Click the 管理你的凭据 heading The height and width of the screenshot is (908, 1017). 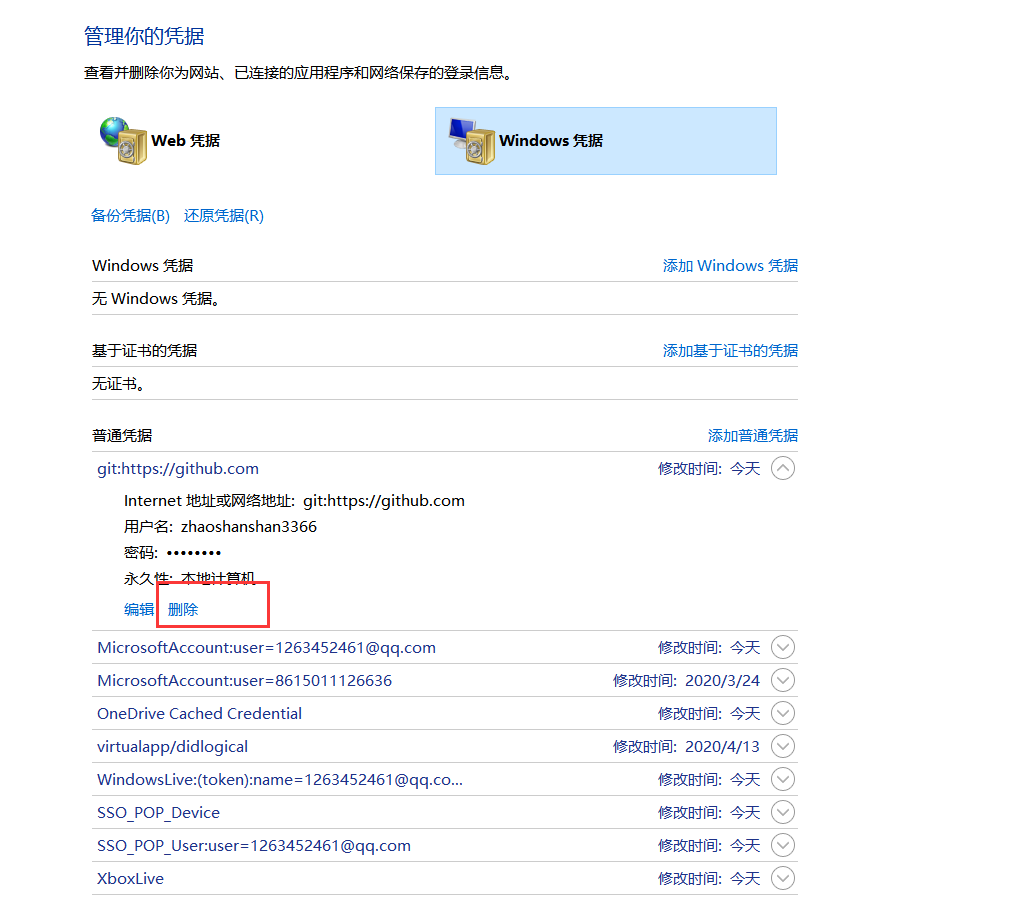coord(144,36)
